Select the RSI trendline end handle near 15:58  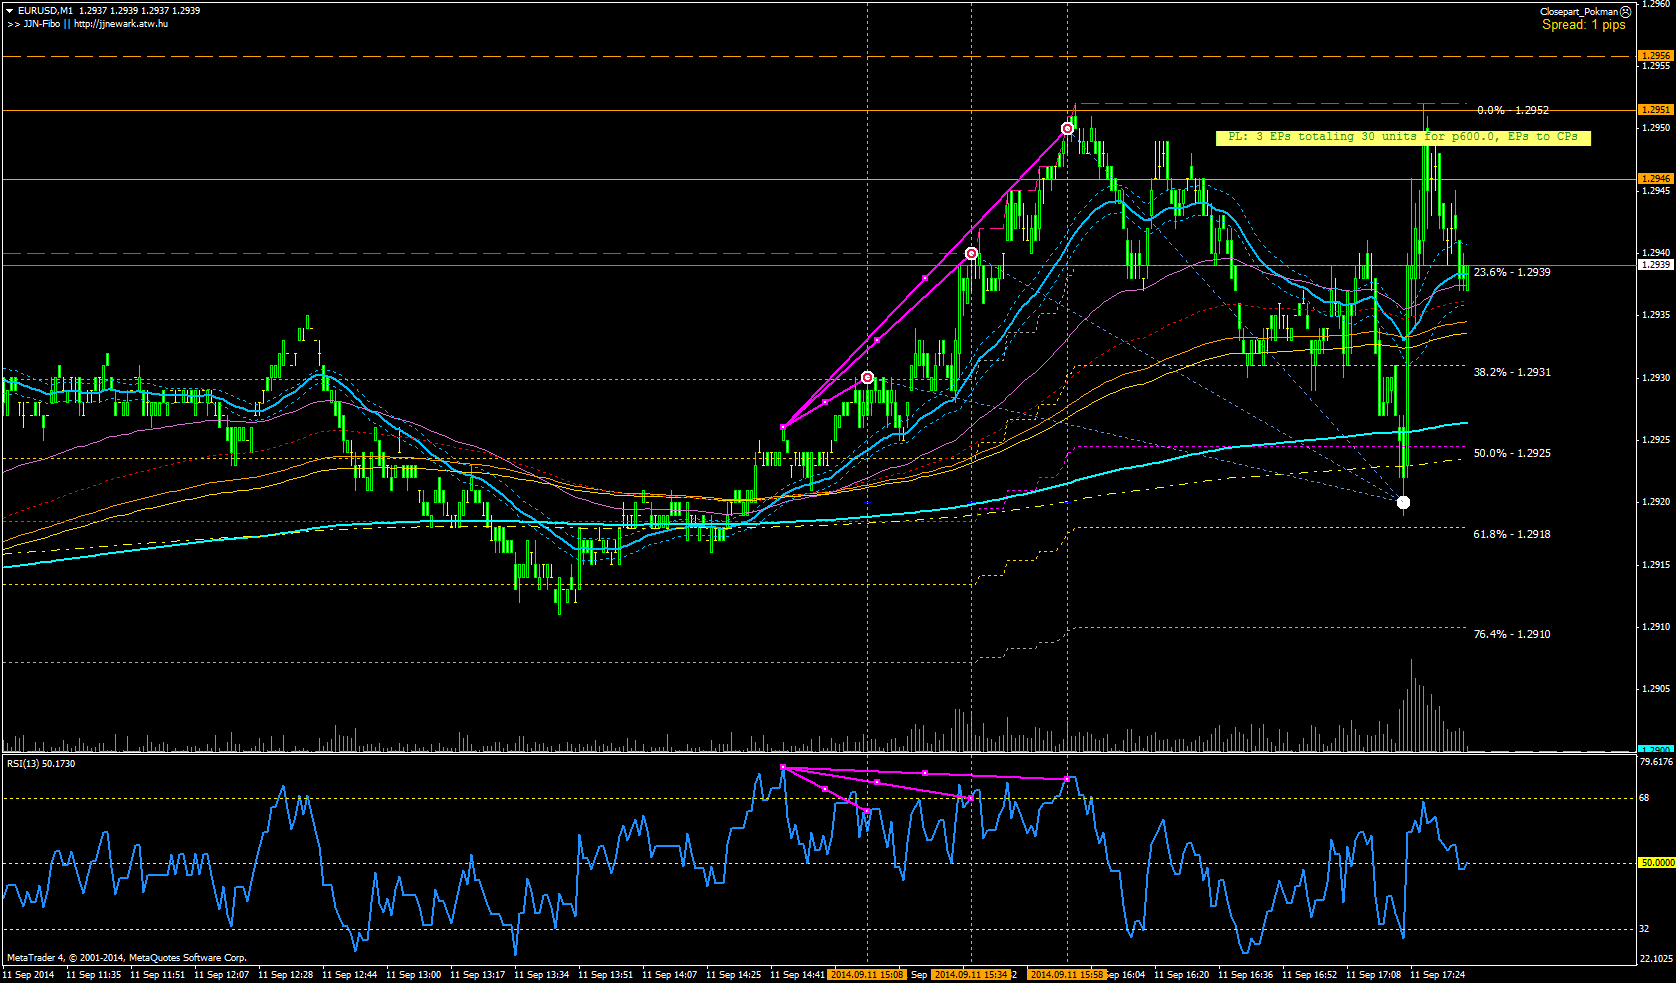pos(1067,778)
